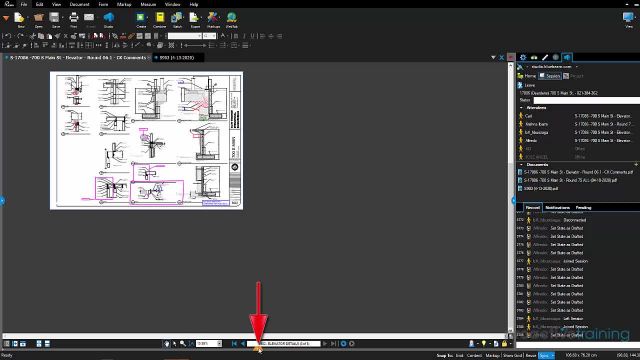Click the Home button in Studio panel

[527, 76]
